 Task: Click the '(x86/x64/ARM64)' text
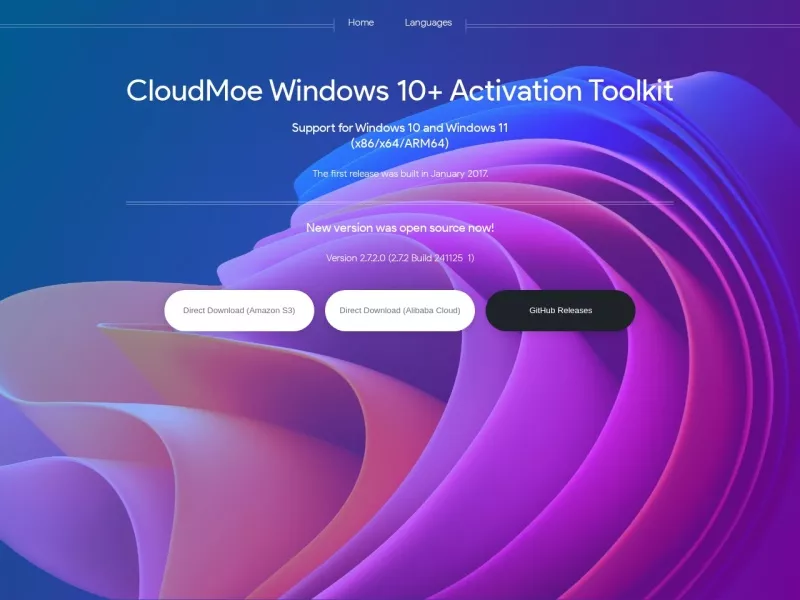(x=400, y=143)
